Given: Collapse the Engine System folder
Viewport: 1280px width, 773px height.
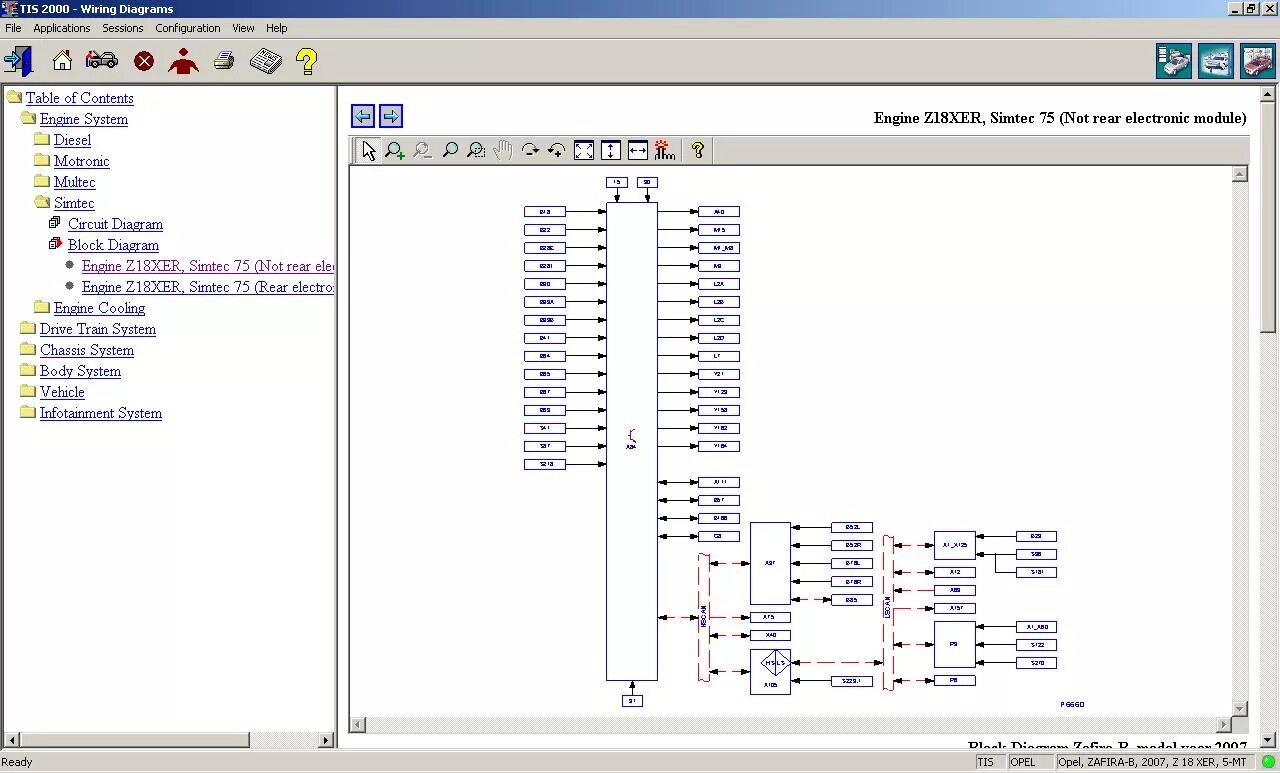Looking at the screenshot, I should click(x=28, y=118).
